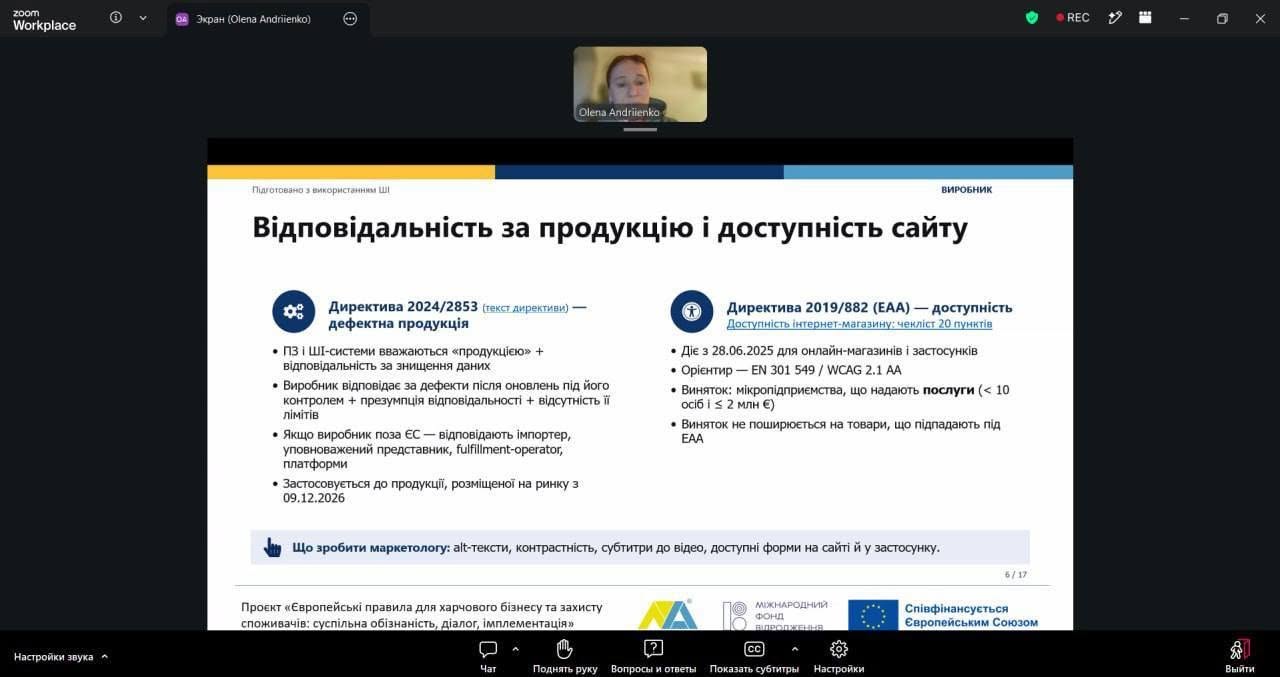The width and height of the screenshot is (1280, 677).
Task: Click the green security shield icon
Action: 1032,18
